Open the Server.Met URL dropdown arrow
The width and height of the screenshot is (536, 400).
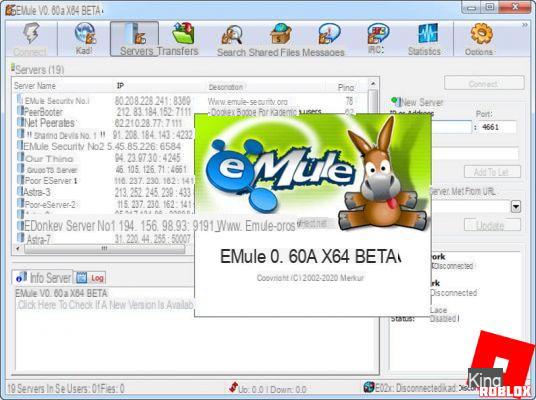coord(516,206)
